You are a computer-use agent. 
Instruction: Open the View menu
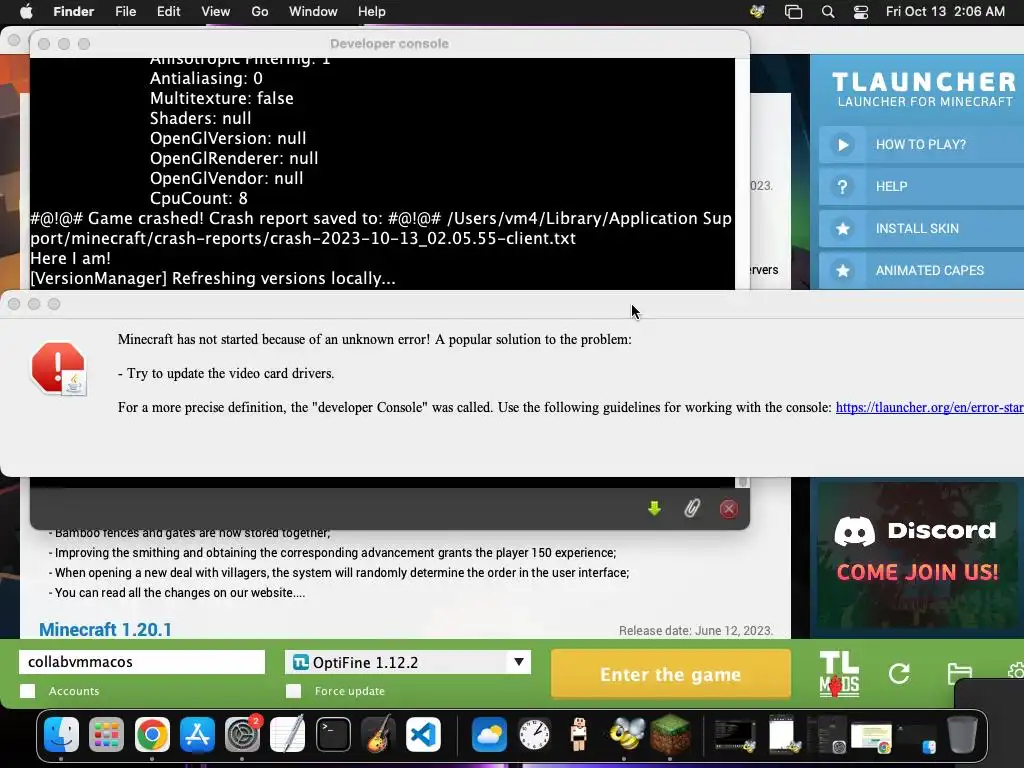pyautogui.click(x=216, y=12)
